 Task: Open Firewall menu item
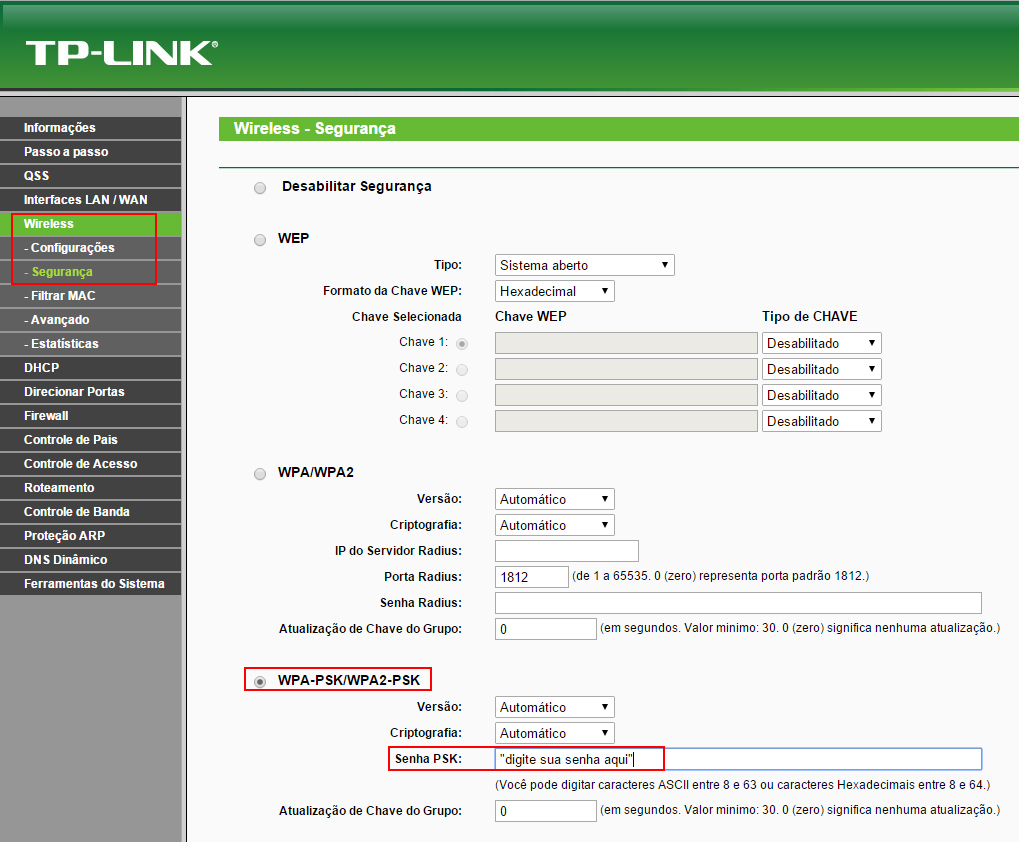pyautogui.click(x=90, y=416)
